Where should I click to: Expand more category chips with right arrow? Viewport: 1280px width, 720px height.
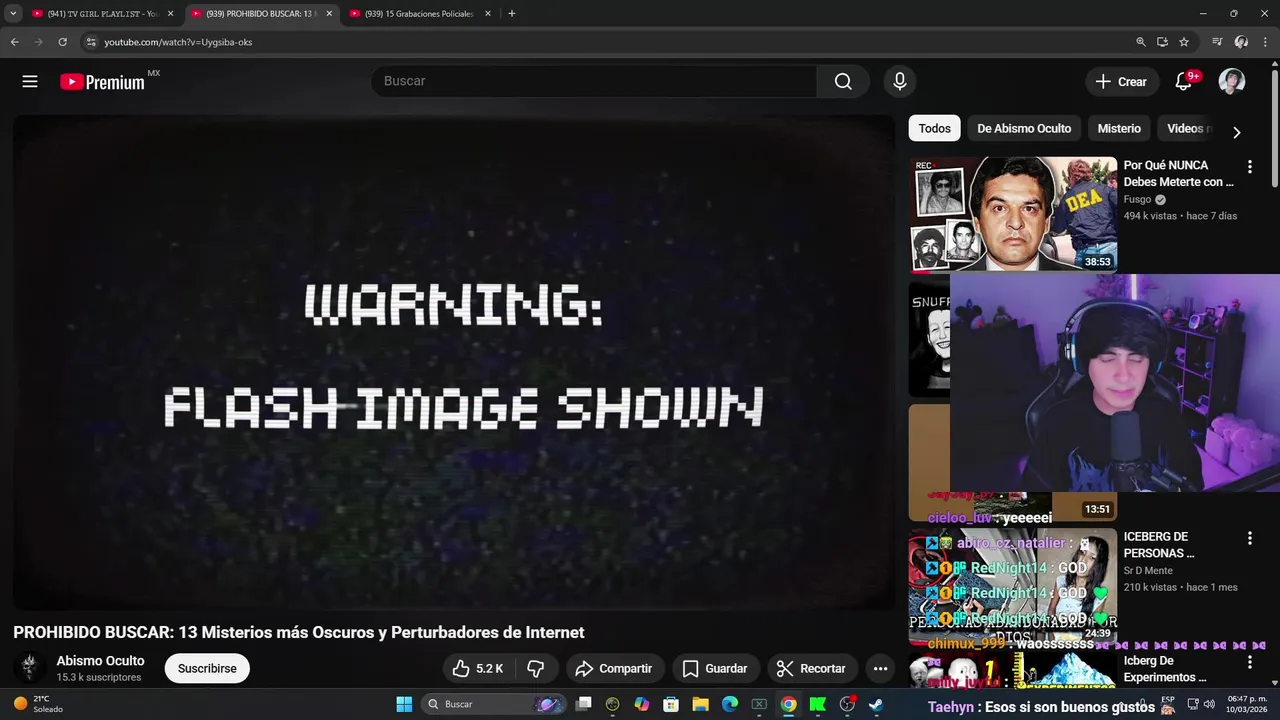pos(1236,132)
